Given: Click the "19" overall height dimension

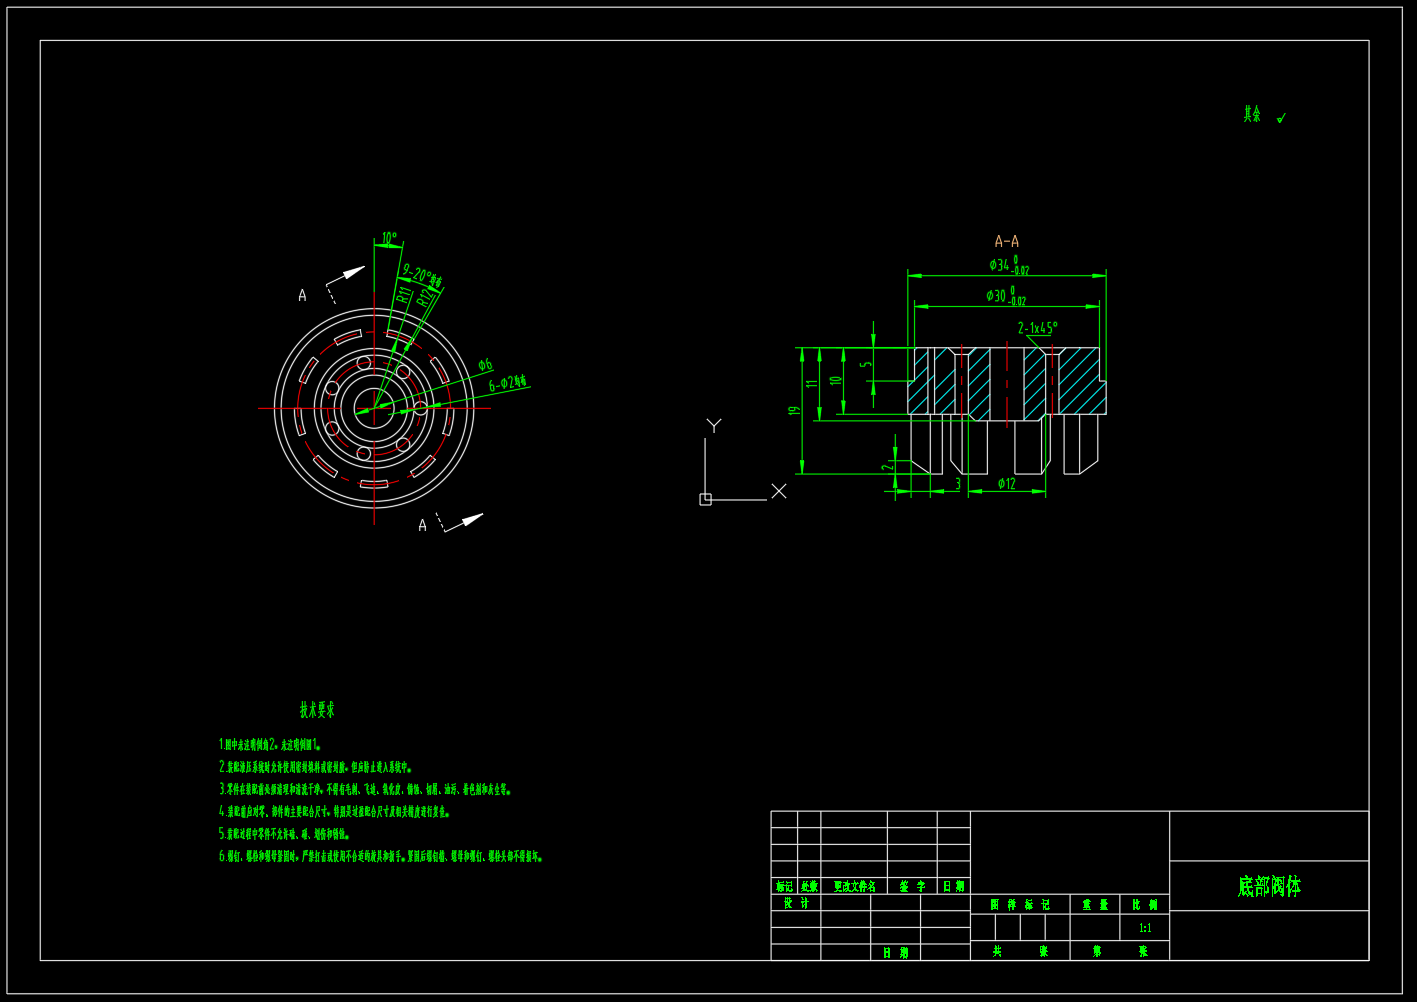Looking at the screenshot, I should 796,411.
